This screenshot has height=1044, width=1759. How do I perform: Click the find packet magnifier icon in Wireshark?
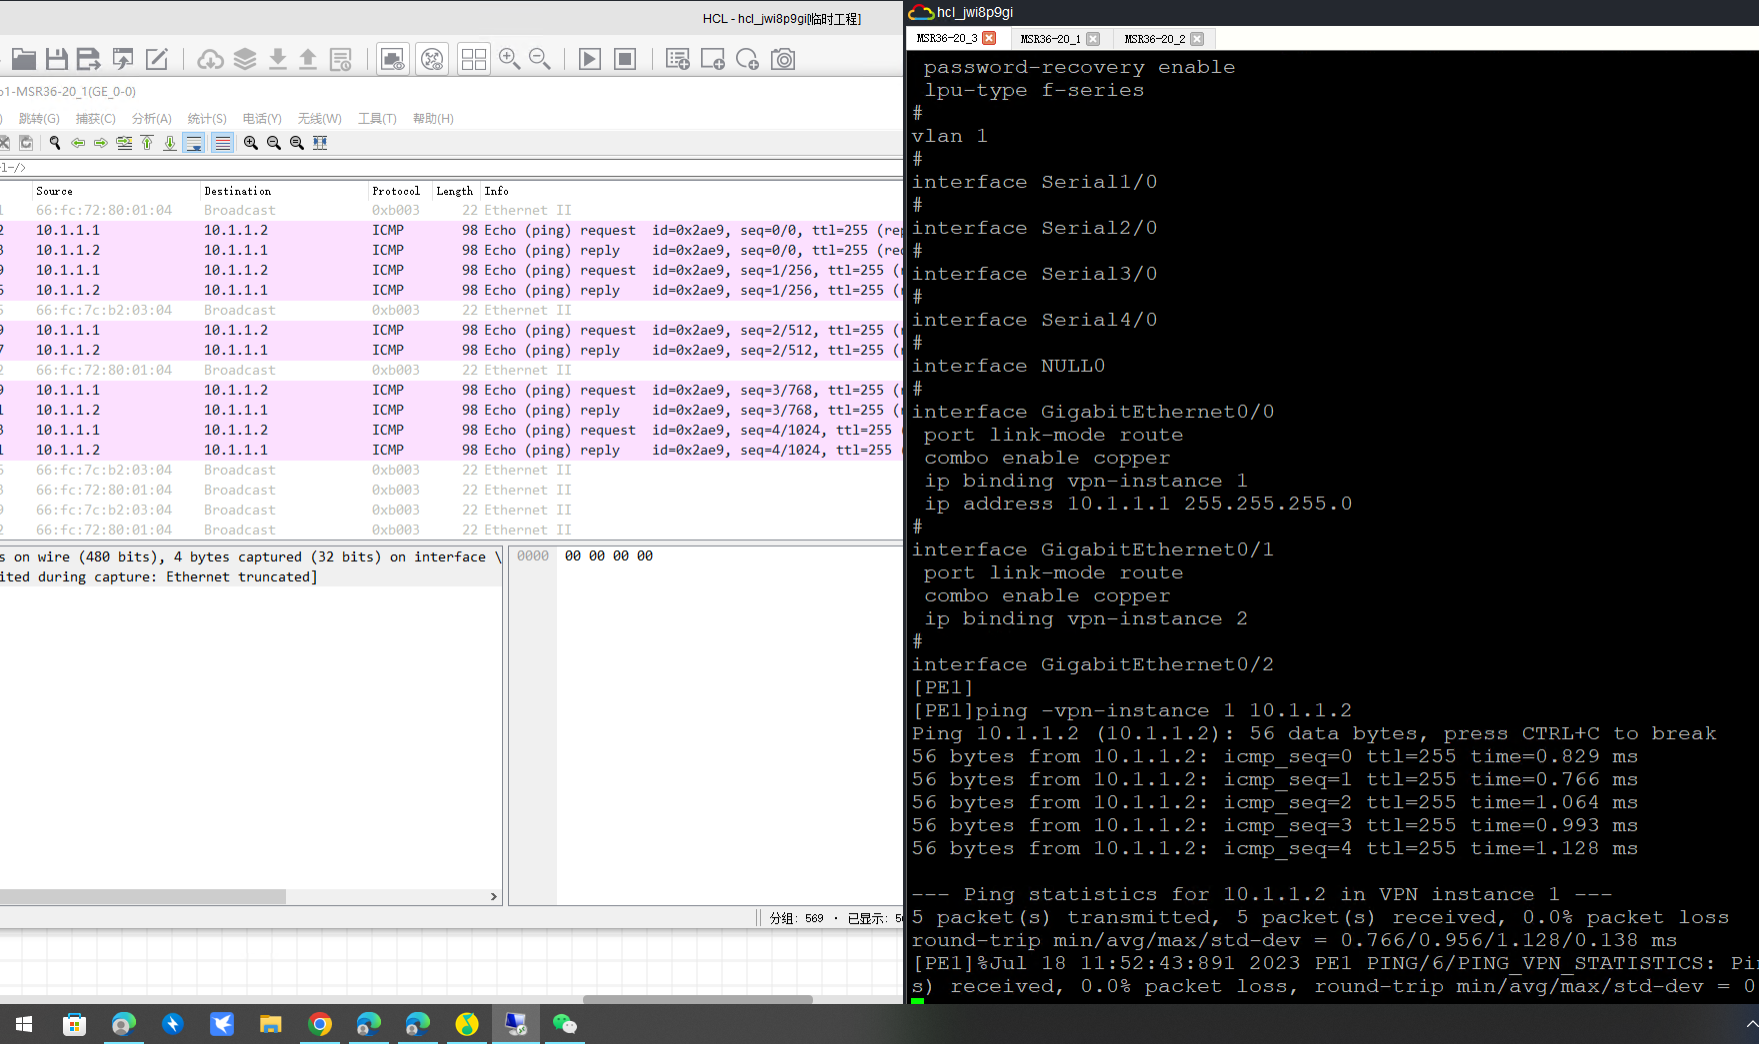point(55,143)
